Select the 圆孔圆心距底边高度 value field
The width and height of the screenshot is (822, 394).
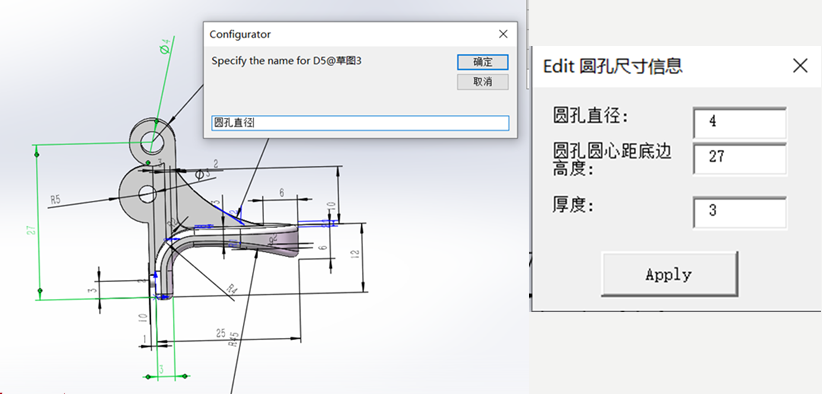point(740,157)
